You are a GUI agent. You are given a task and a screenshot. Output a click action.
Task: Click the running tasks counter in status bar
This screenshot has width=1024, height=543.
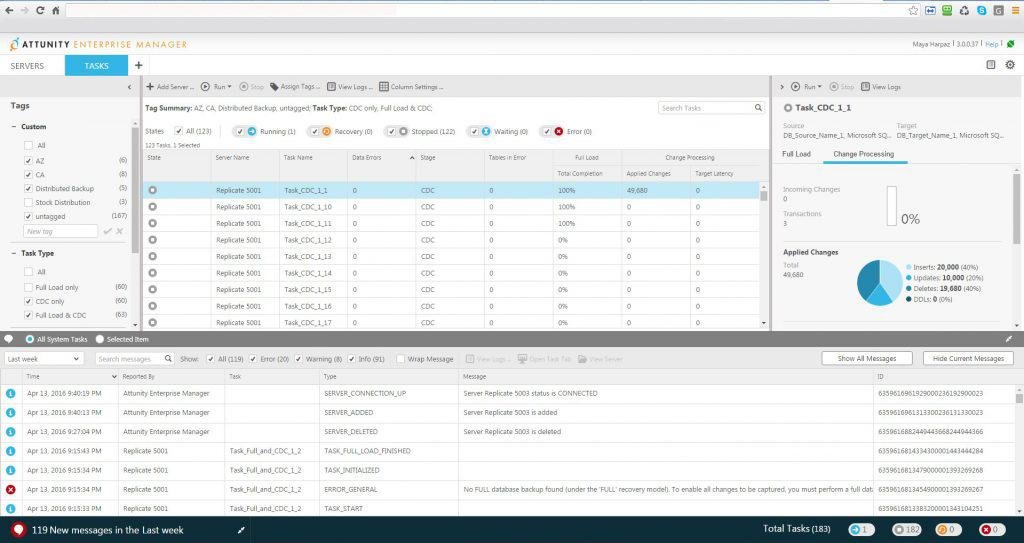pos(861,529)
